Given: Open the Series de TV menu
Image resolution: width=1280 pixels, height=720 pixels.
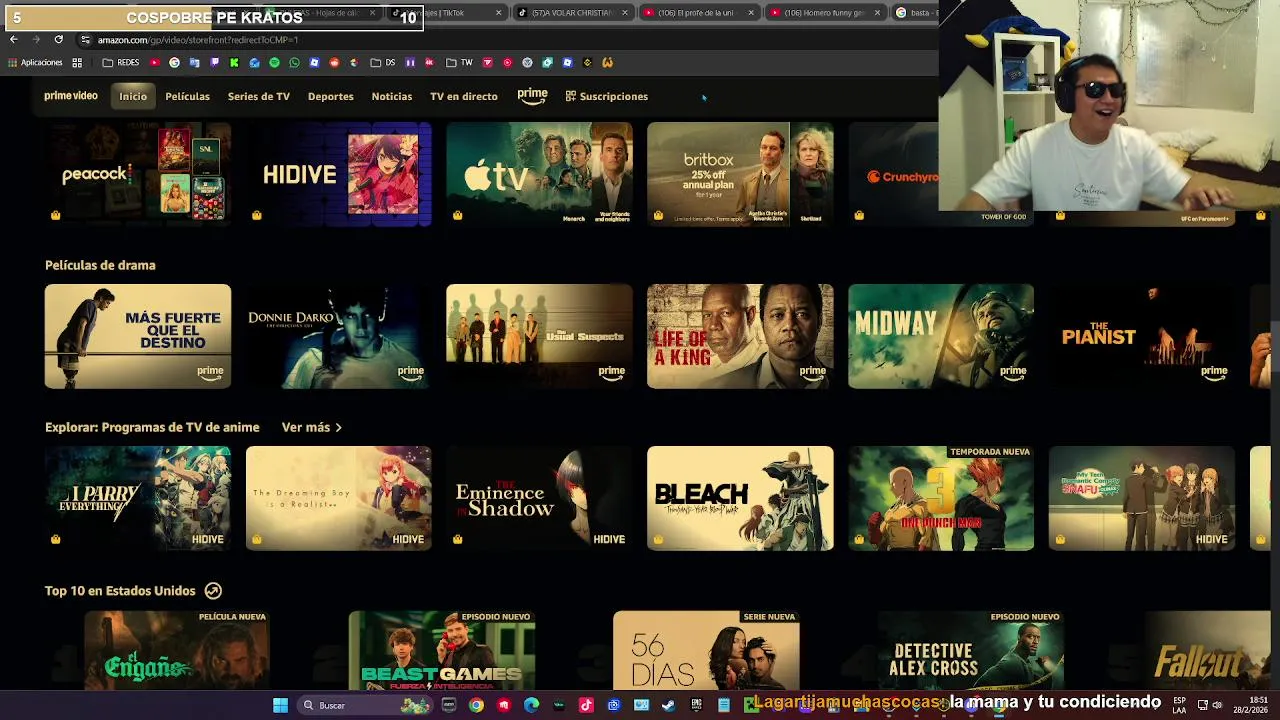Looking at the screenshot, I should [259, 96].
